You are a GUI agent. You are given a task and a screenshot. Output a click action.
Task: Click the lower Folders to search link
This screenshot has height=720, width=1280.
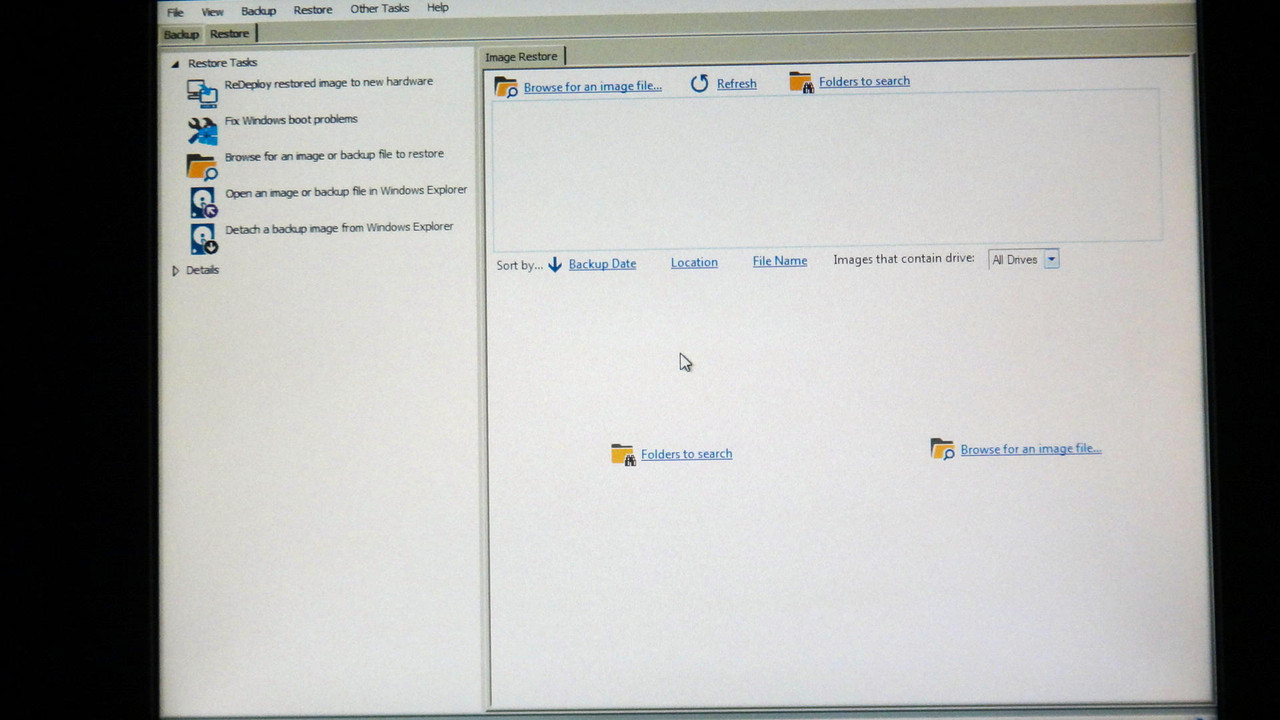(x=687, y=454)
